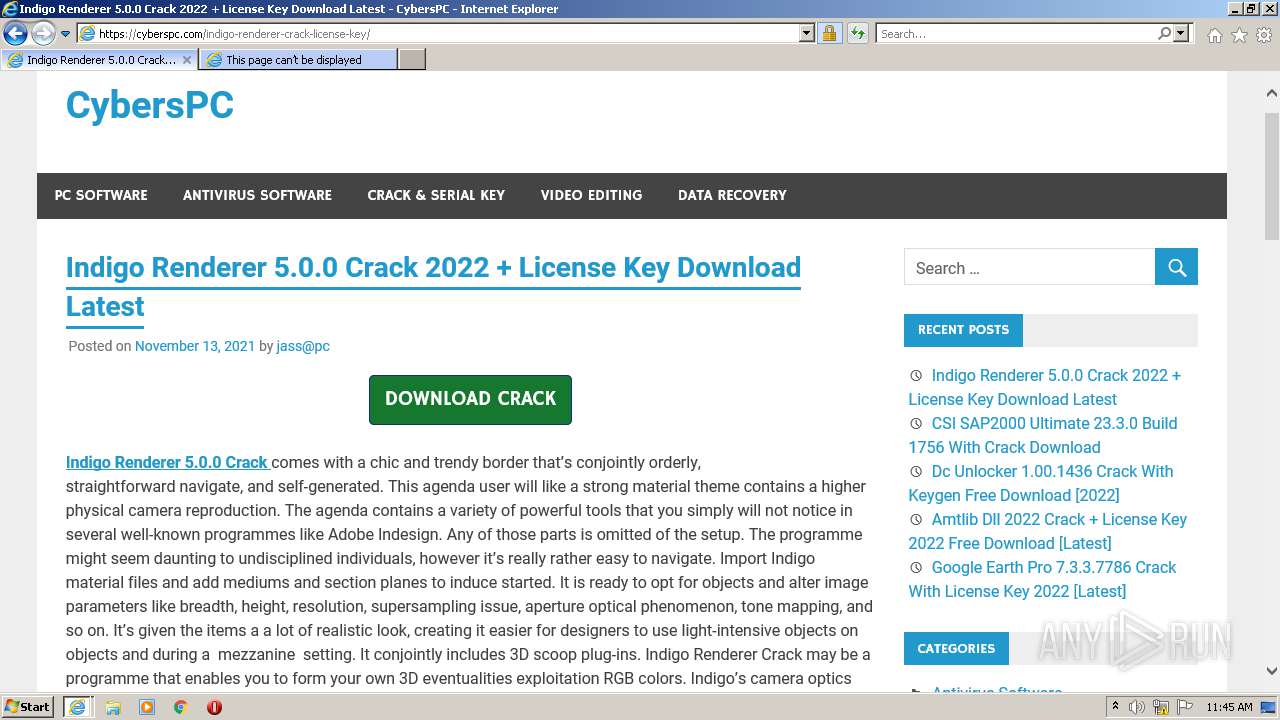Screen dimensions: 1280x720
Task: Open the PC SOFTWARE menu
Action: (101, 195)
